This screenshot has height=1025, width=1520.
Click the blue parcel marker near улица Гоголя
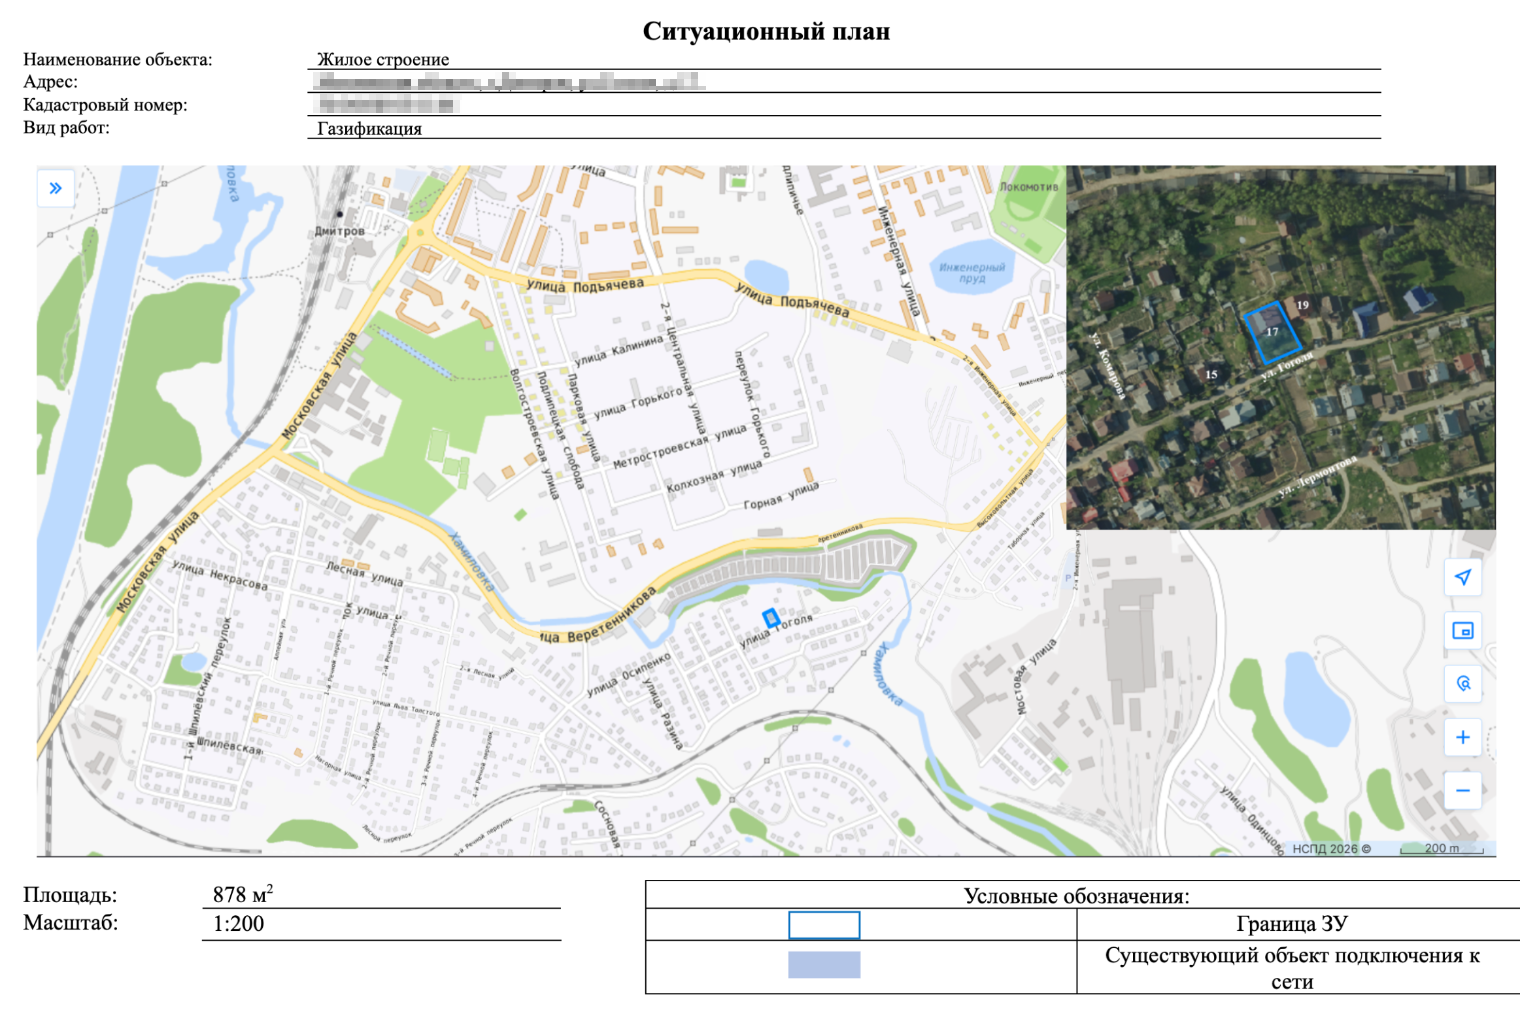(771, 619)
